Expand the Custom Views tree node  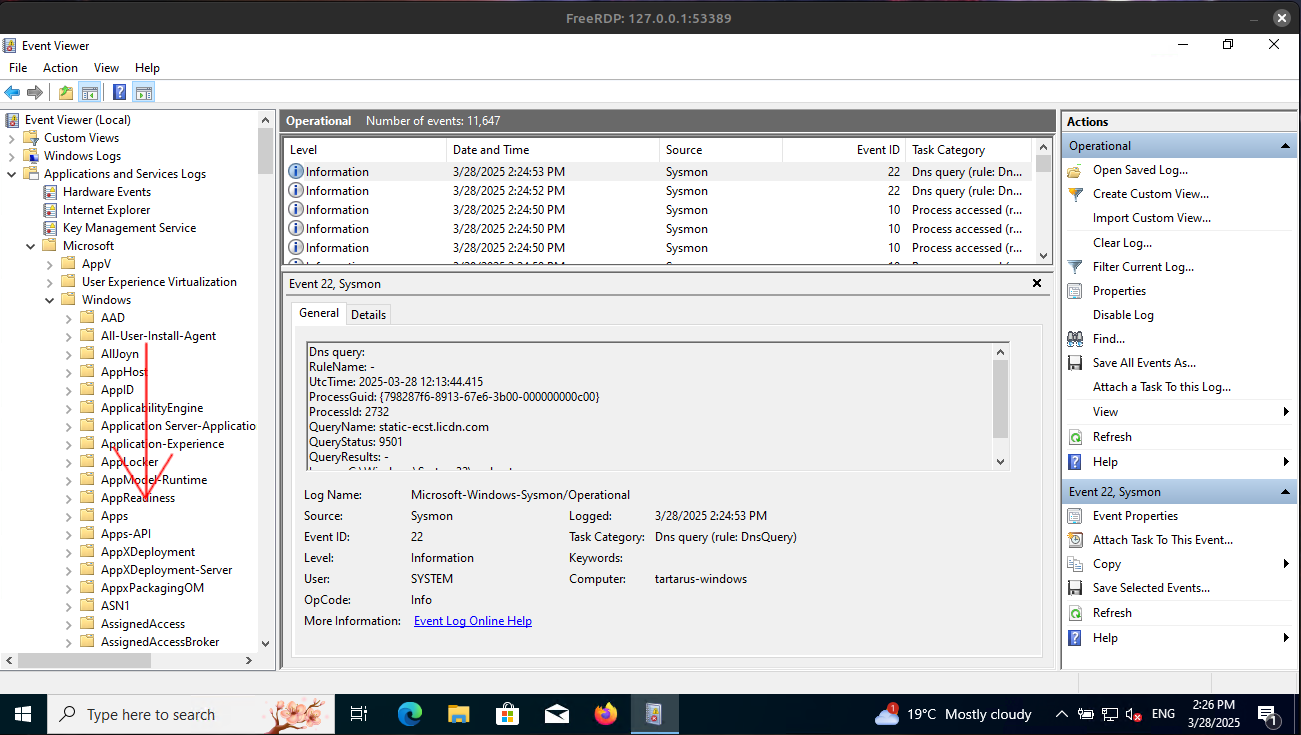(12, 138)
